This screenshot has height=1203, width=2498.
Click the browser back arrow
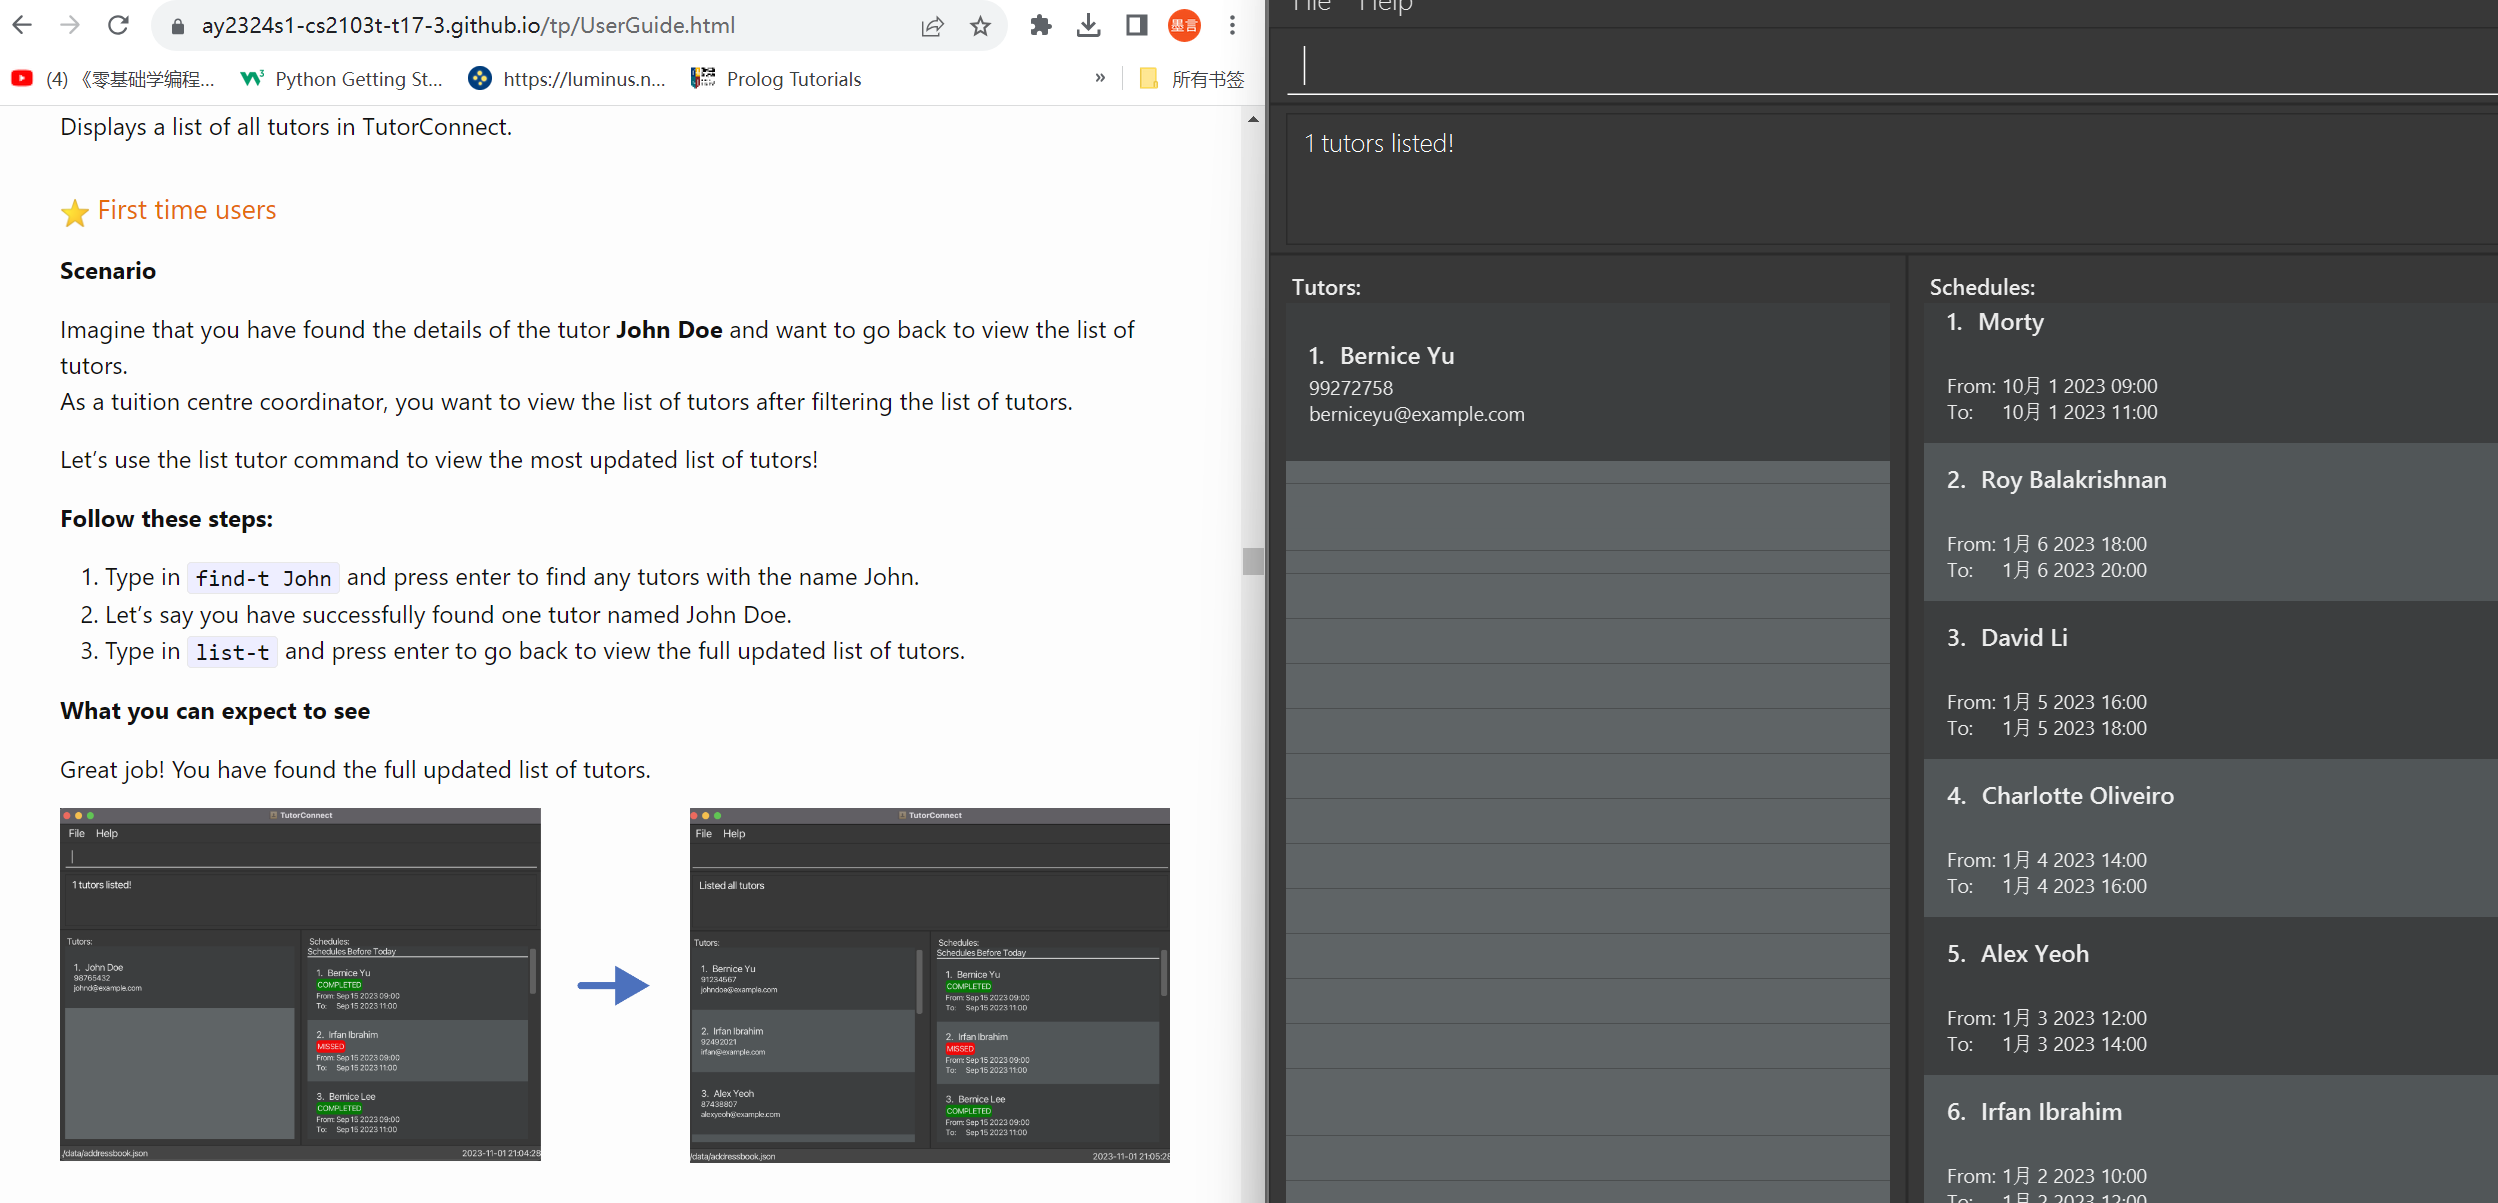(22, 25)
